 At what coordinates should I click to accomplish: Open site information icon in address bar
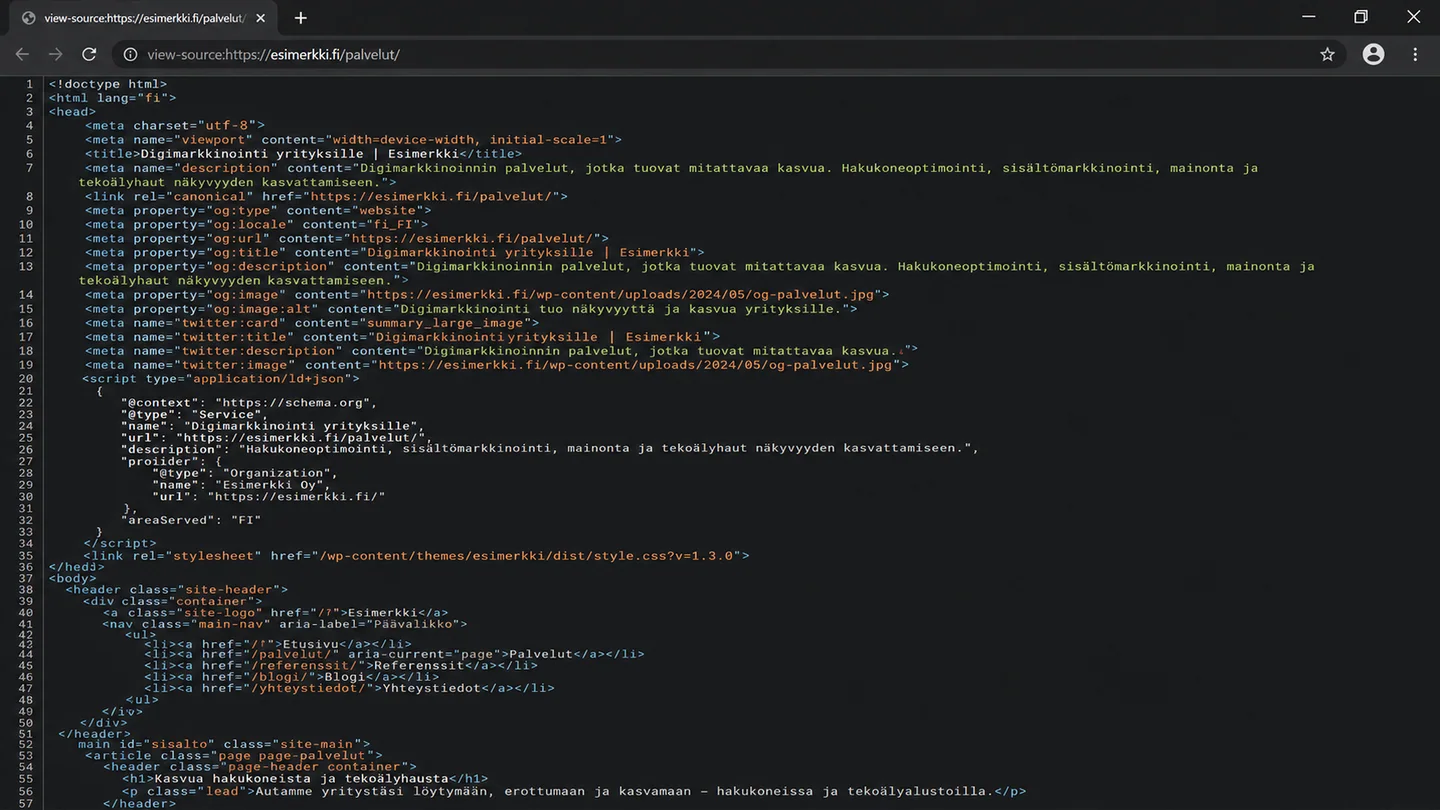coord(130,54)
